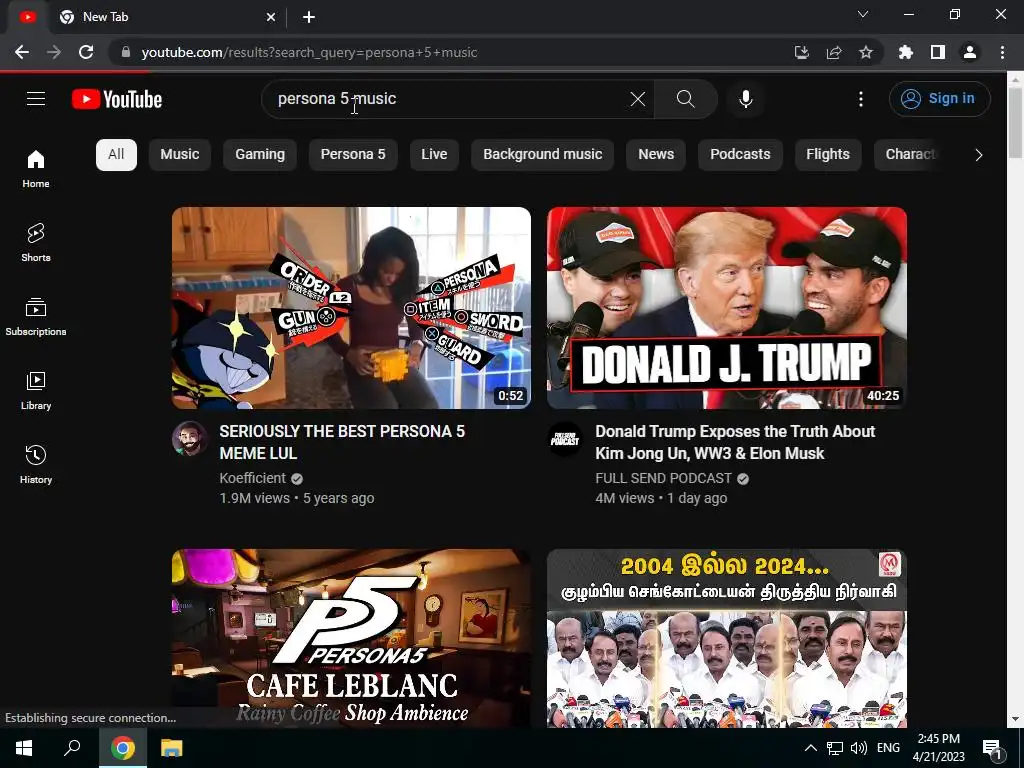Reload the page
The width and height of the screenshot is (1024, 768).
tap(86, 52)
